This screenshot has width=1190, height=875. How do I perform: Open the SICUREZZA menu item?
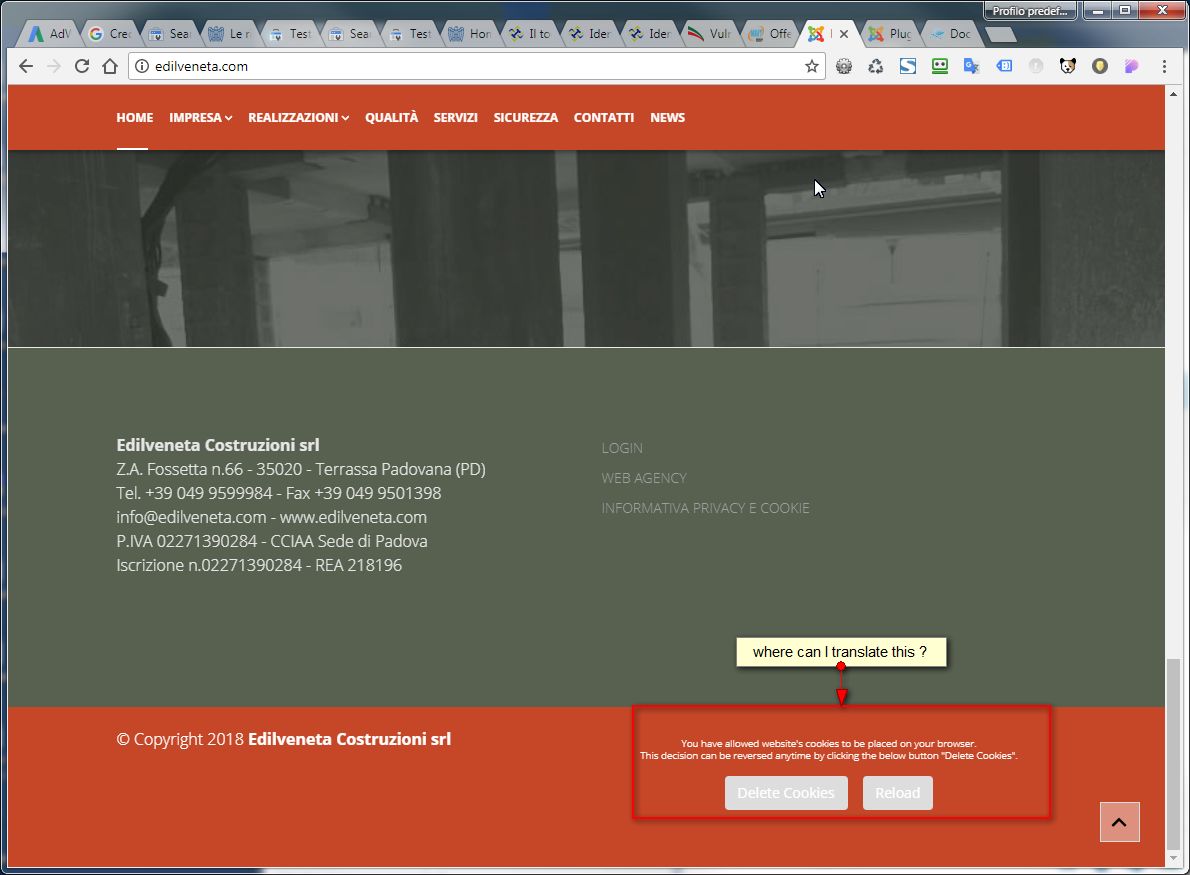pos(525,118)
